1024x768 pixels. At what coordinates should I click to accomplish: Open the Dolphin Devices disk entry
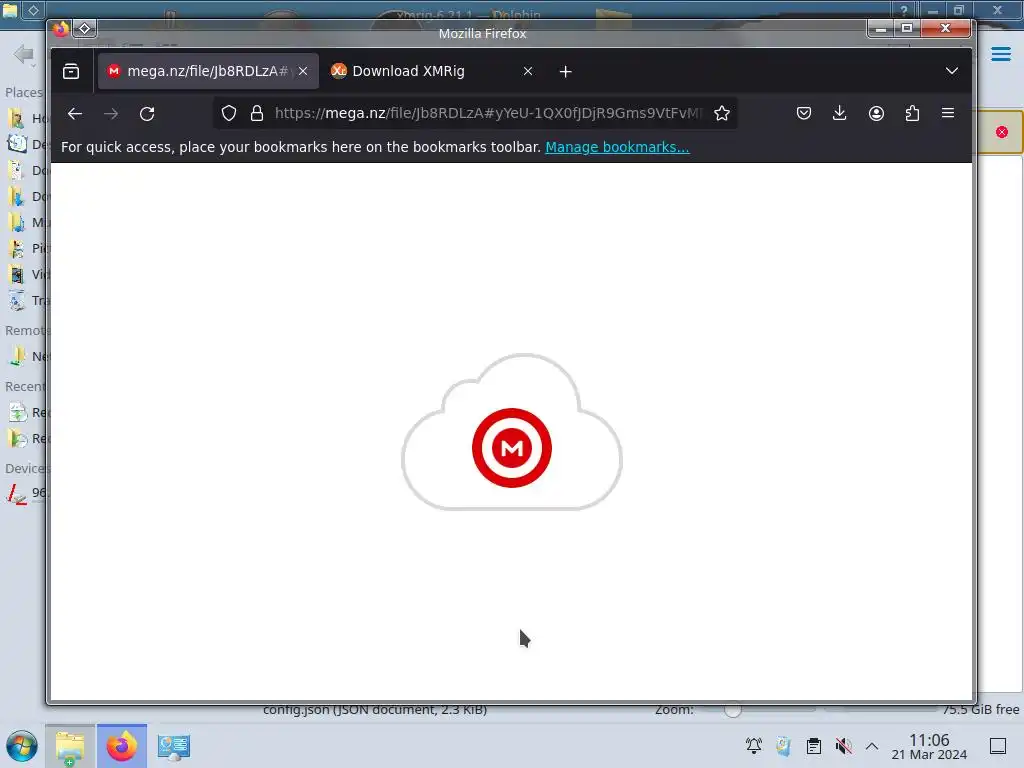[x=27, y=493]
